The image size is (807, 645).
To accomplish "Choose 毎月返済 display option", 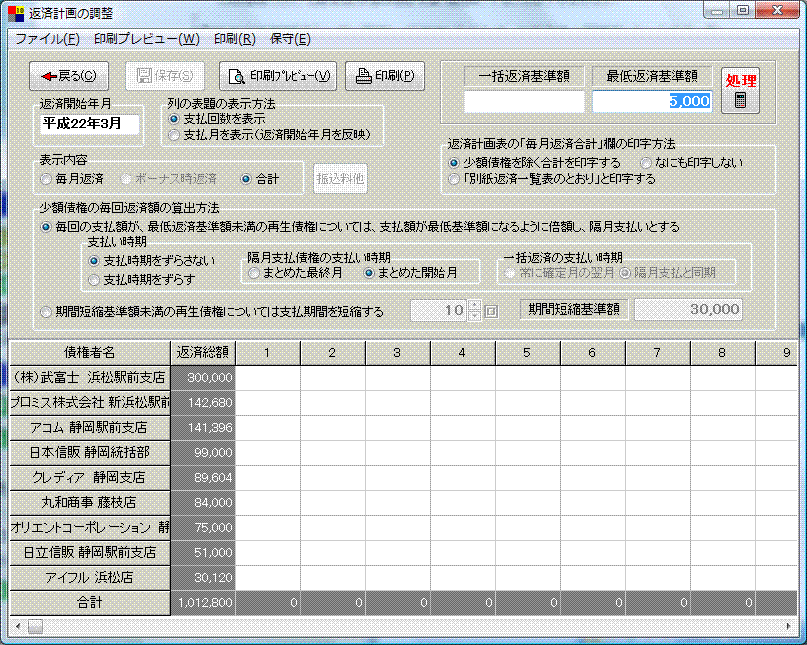I will pyautogui.click(x=46, y=179).
